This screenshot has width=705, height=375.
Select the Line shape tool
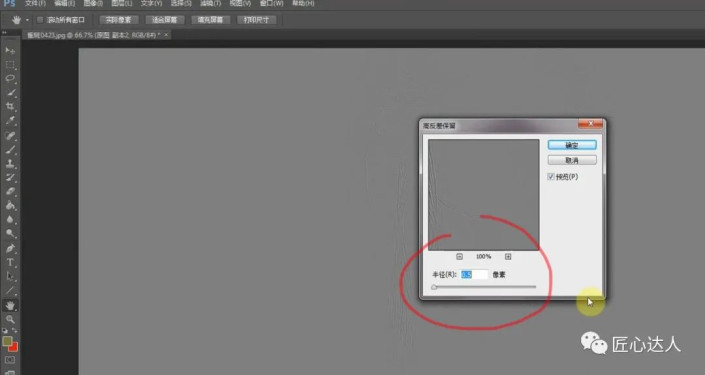point(10,290)
